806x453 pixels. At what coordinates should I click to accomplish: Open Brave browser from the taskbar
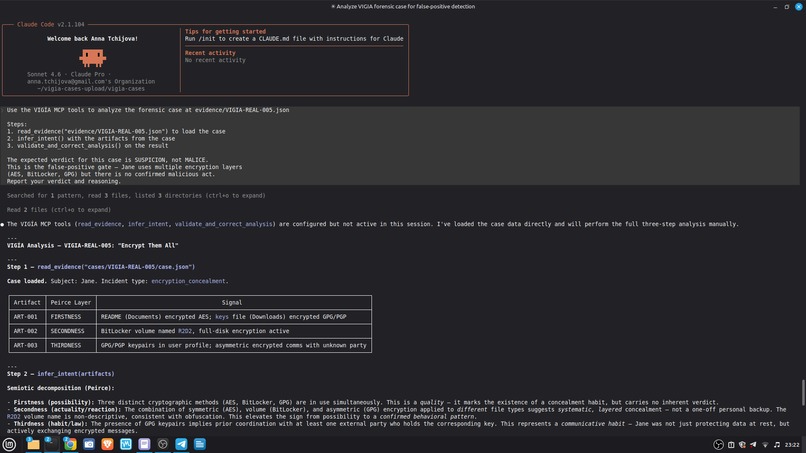[107, 444]
